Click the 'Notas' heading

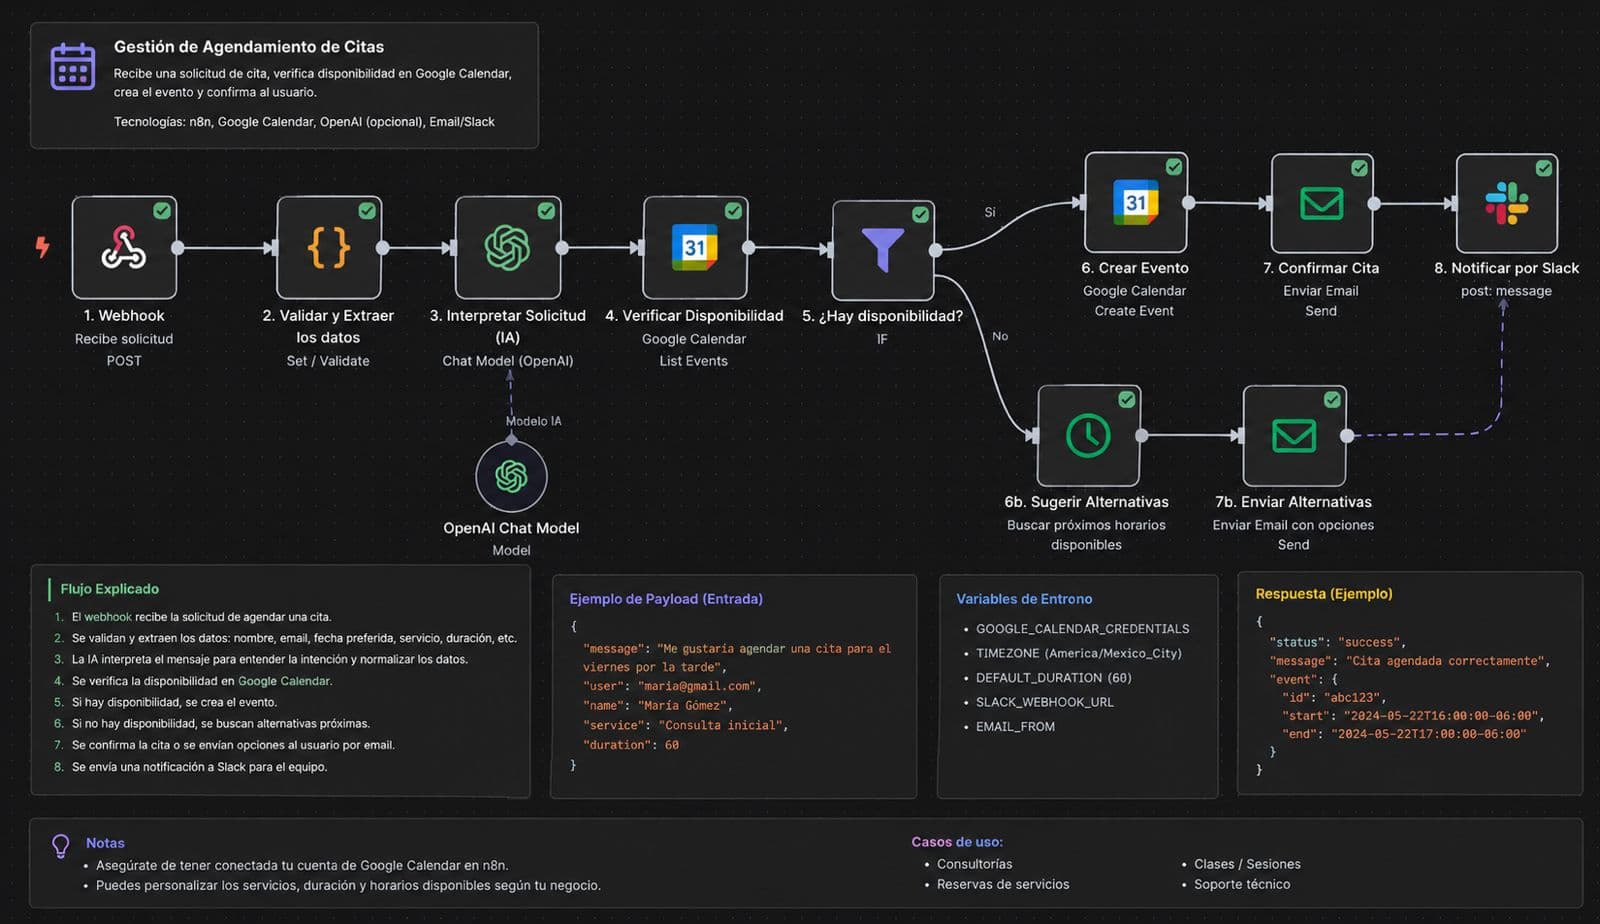(x=105, y=843)
